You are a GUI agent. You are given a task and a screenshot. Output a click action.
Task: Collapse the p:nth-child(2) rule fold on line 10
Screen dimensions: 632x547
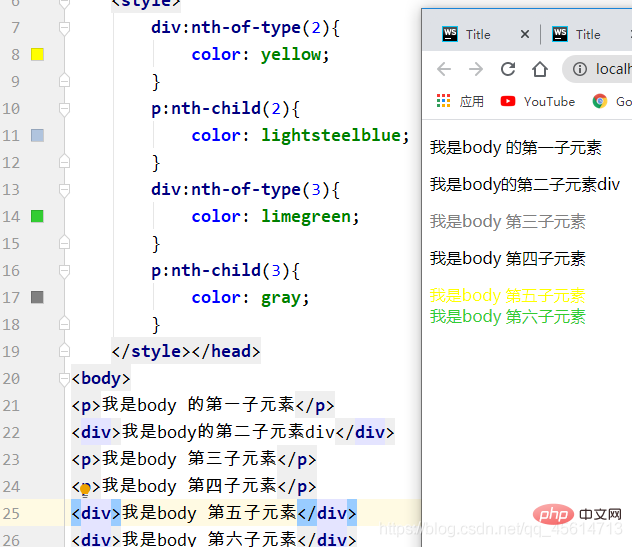coord(64,109)
